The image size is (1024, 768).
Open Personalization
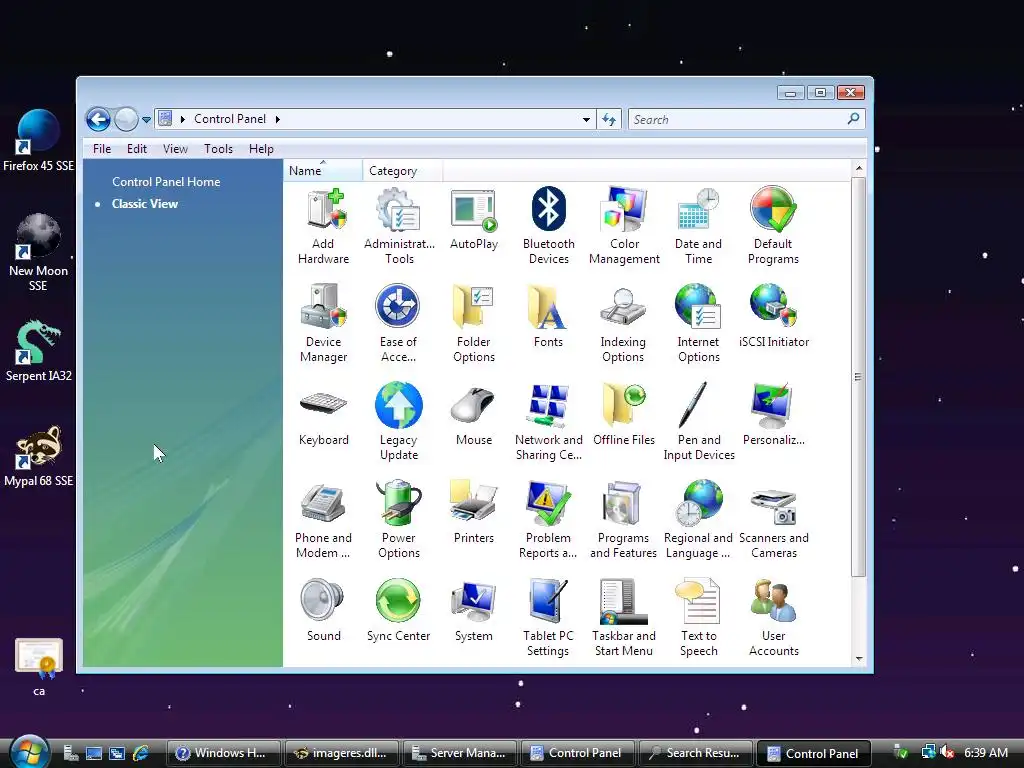774,415
